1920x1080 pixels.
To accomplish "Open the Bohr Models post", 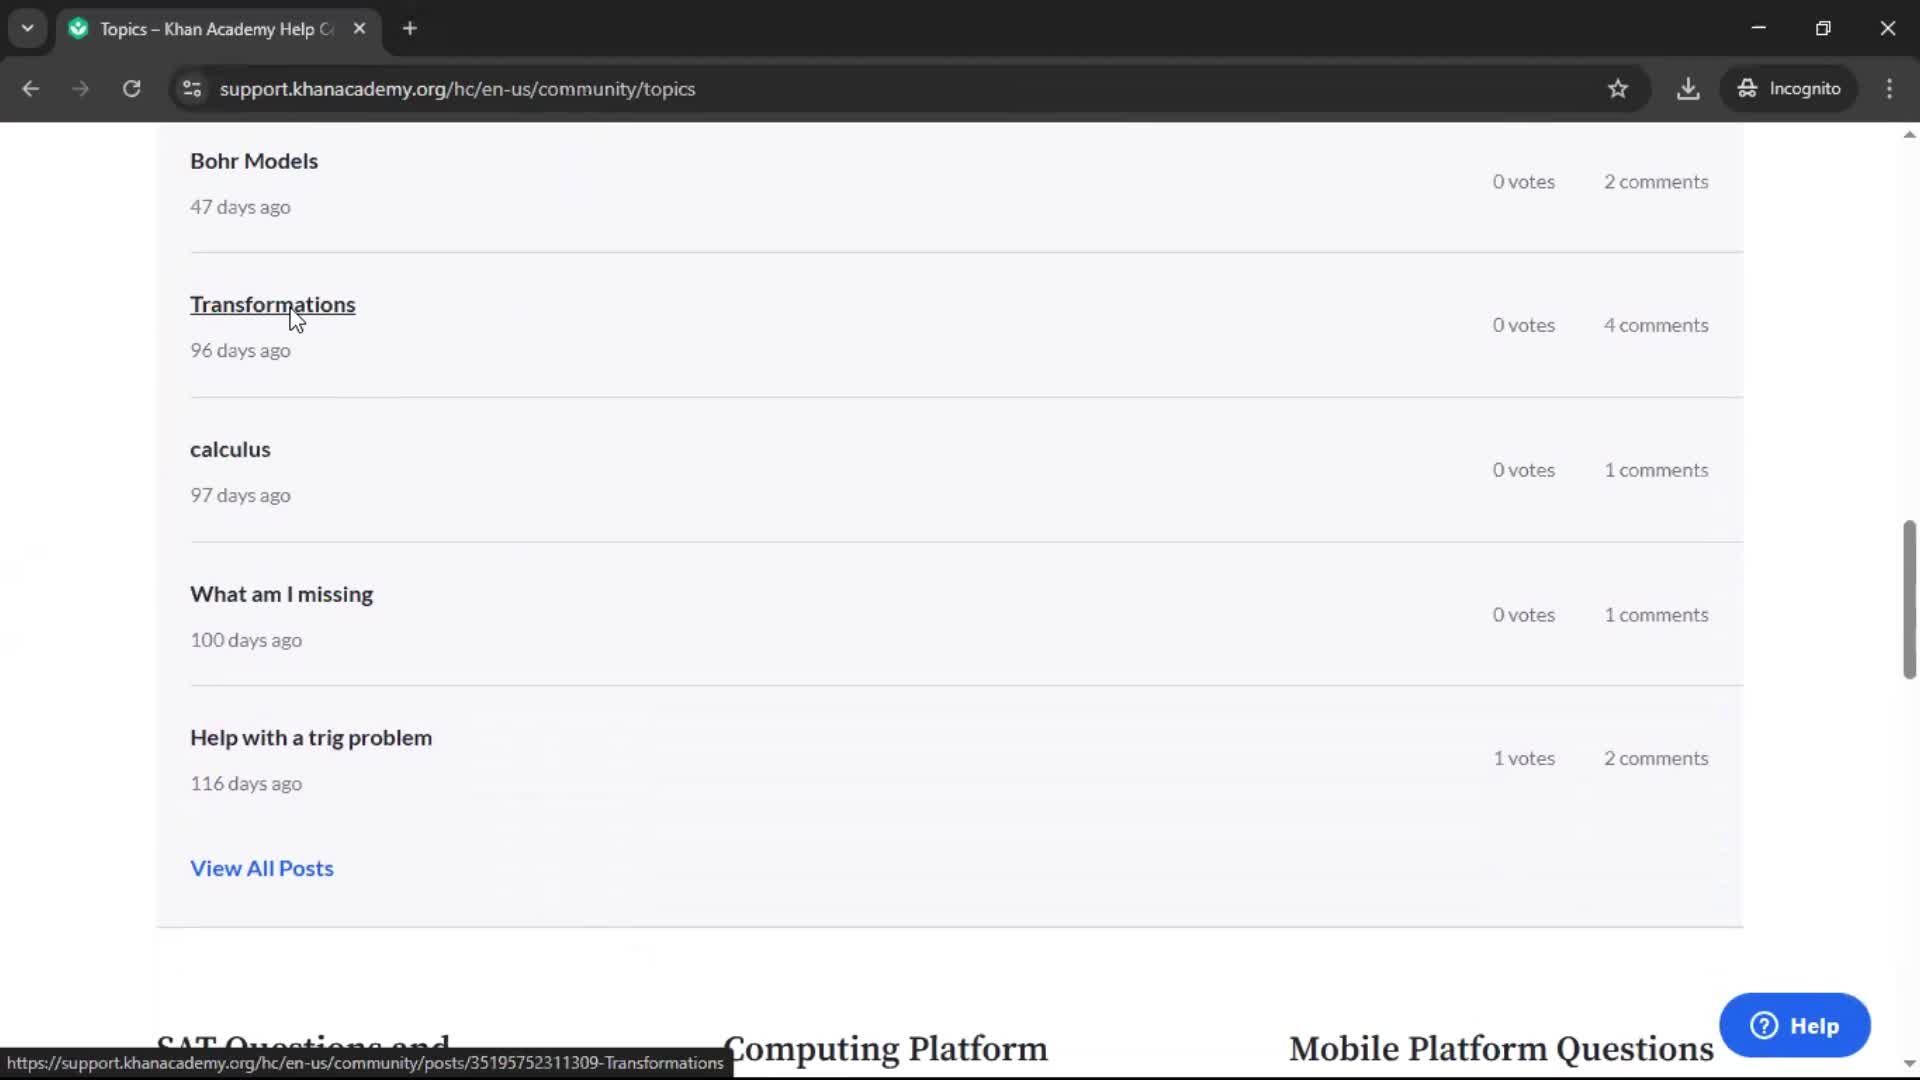I will coord(254,161).
